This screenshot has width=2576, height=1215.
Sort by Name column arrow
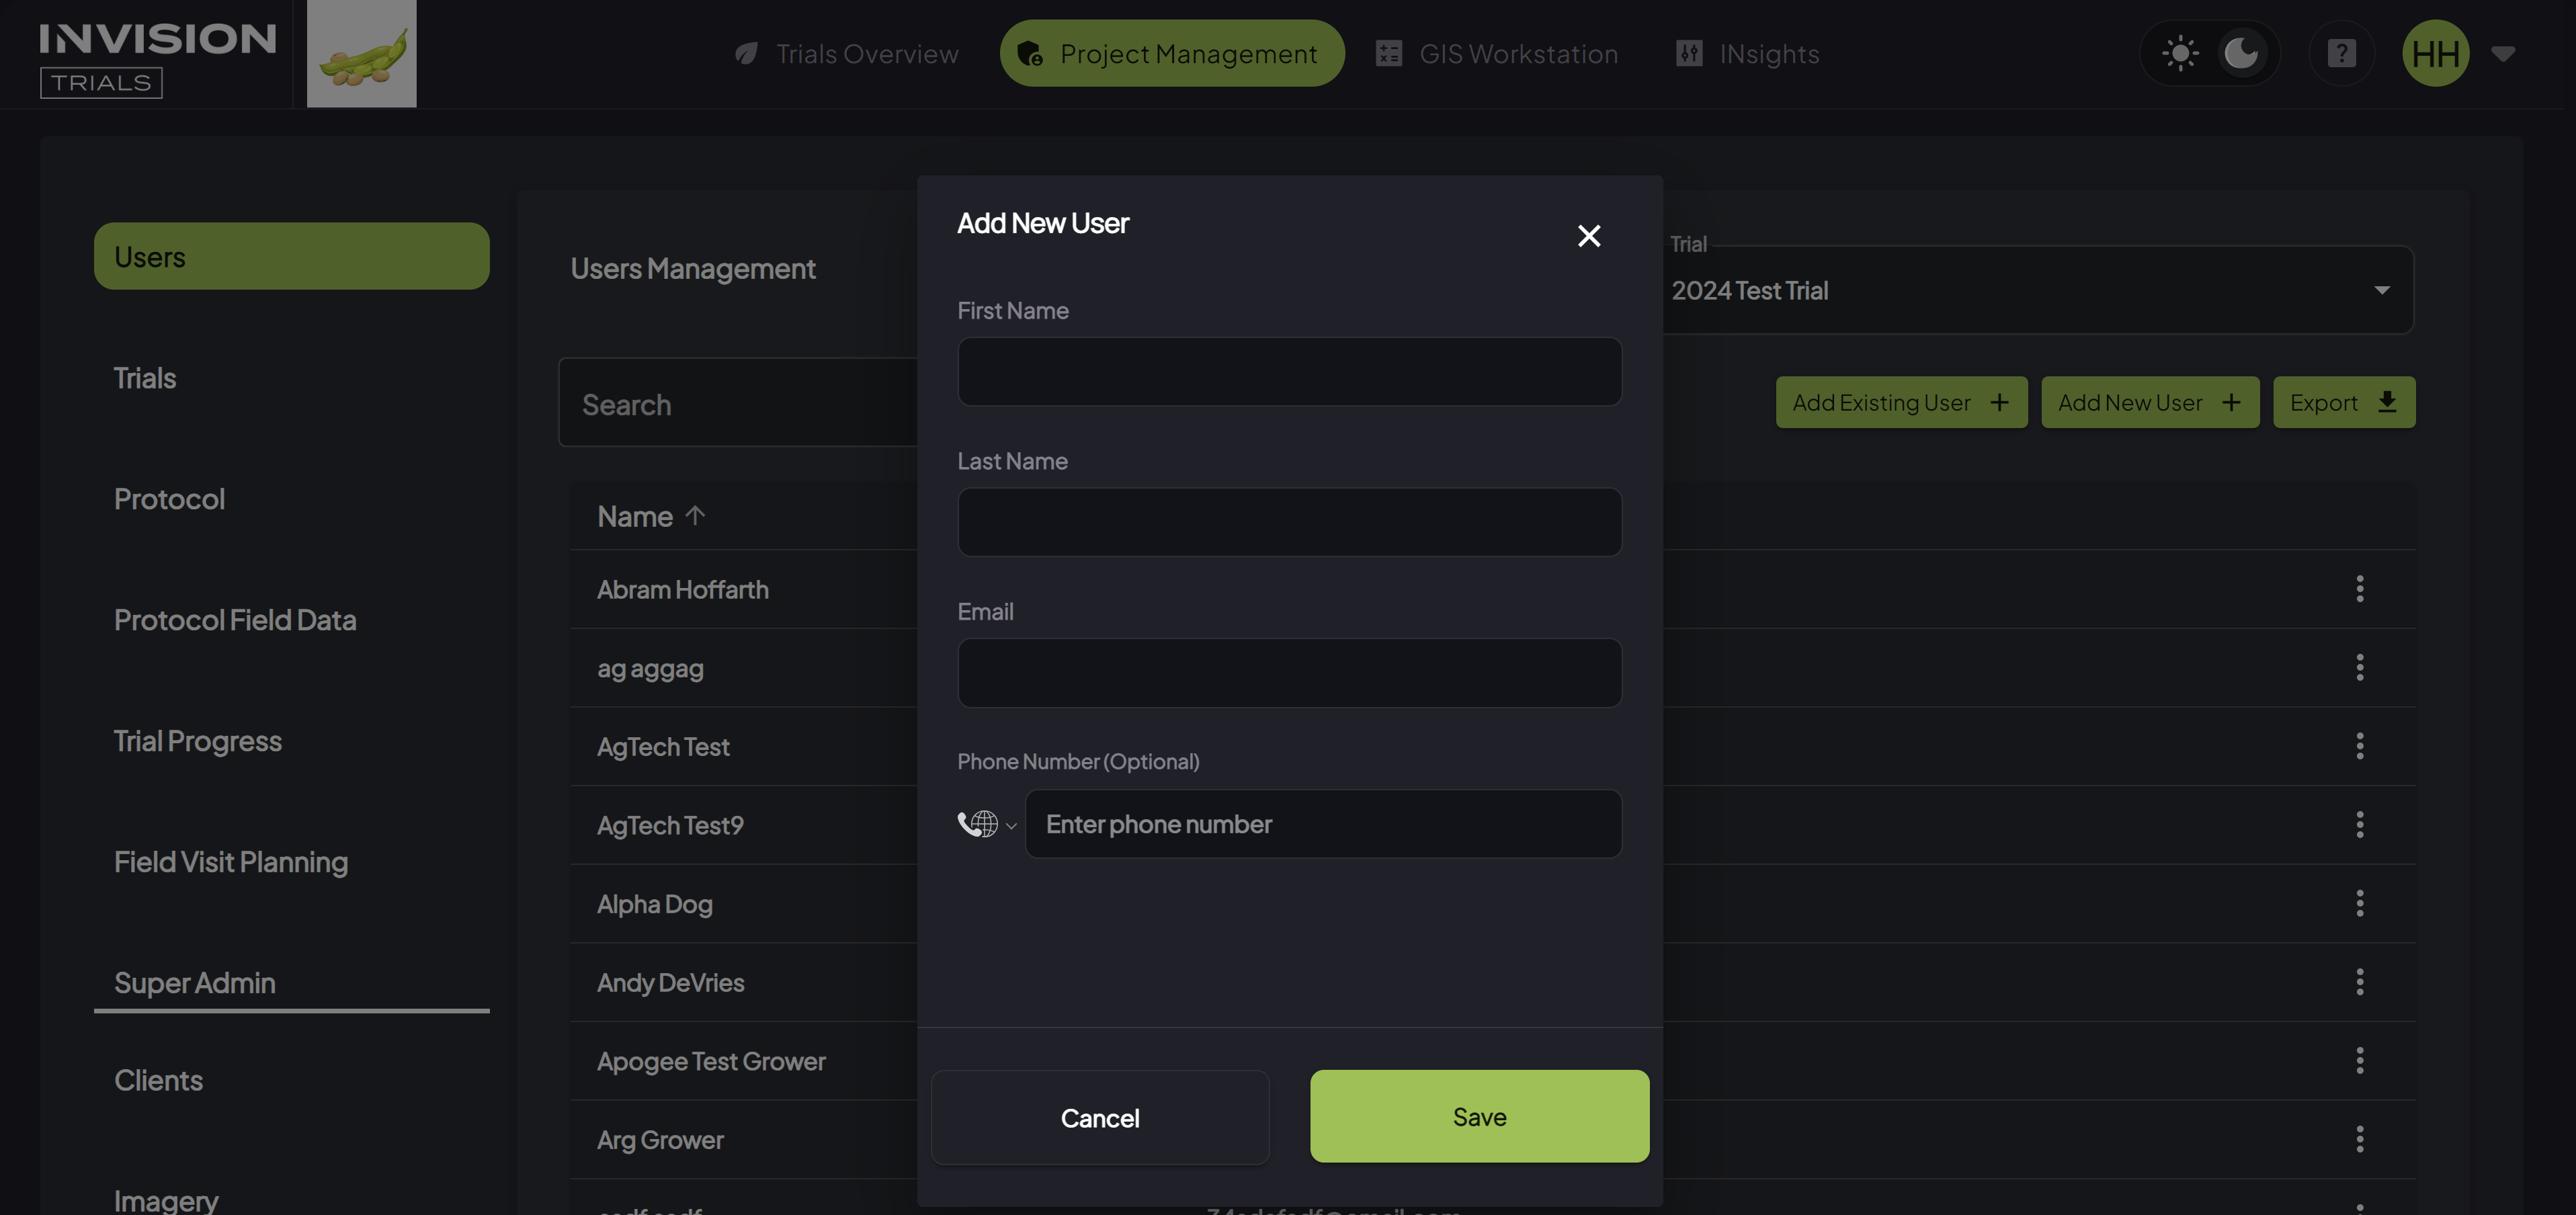click(x=695, y=516)
